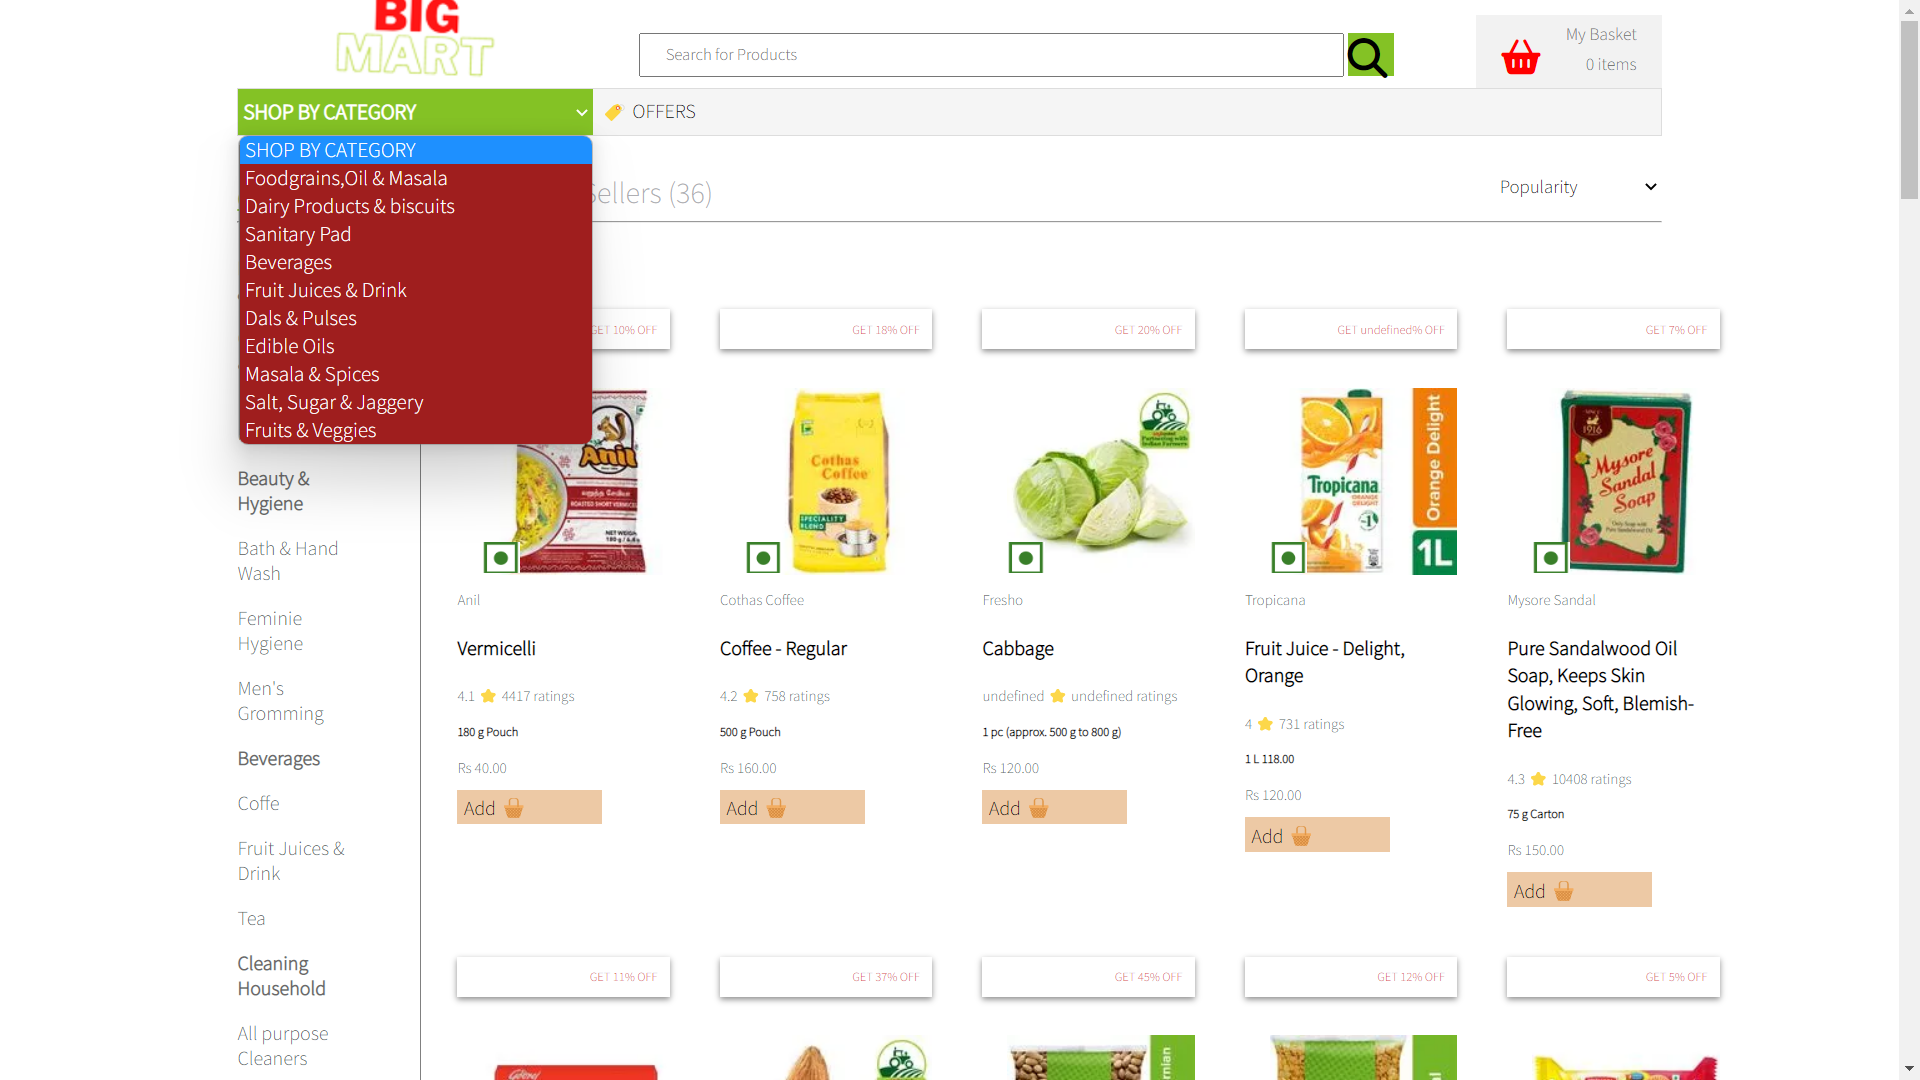Screen dimensions: 1920x1080
Task: Click the vegetarian mark on Tropicana juice
Action: 1288,557
